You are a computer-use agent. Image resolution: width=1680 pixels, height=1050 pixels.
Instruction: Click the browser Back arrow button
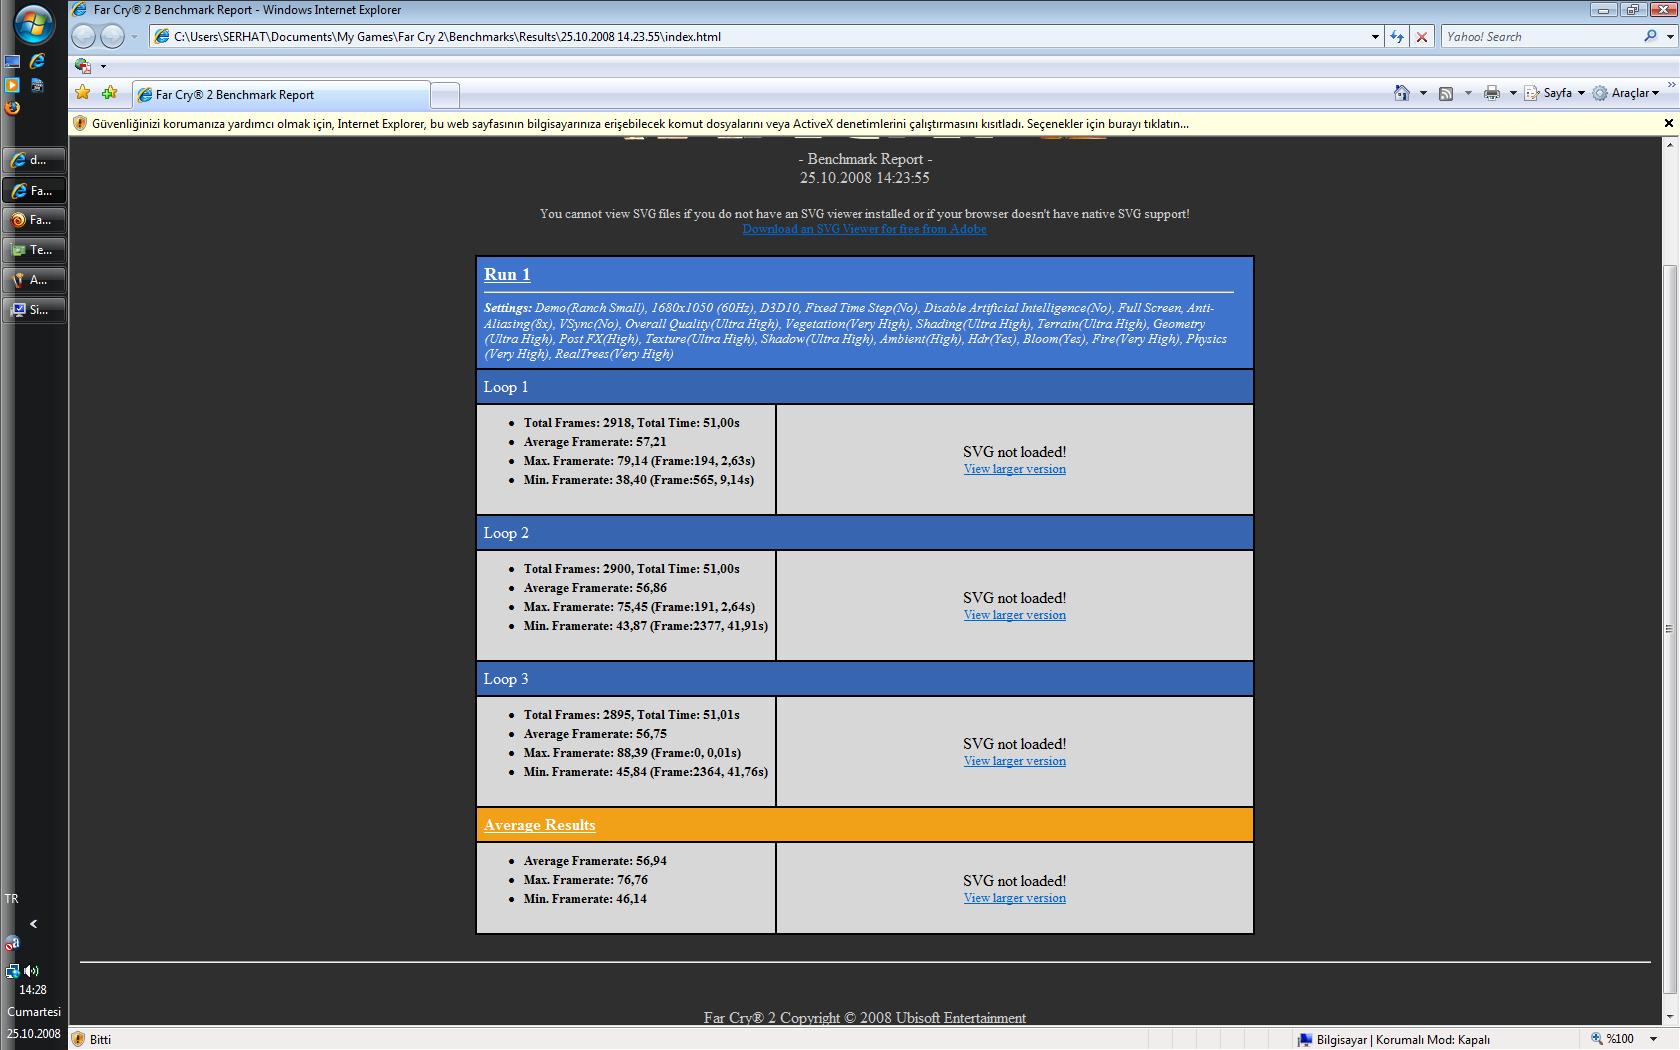(84, 37)
